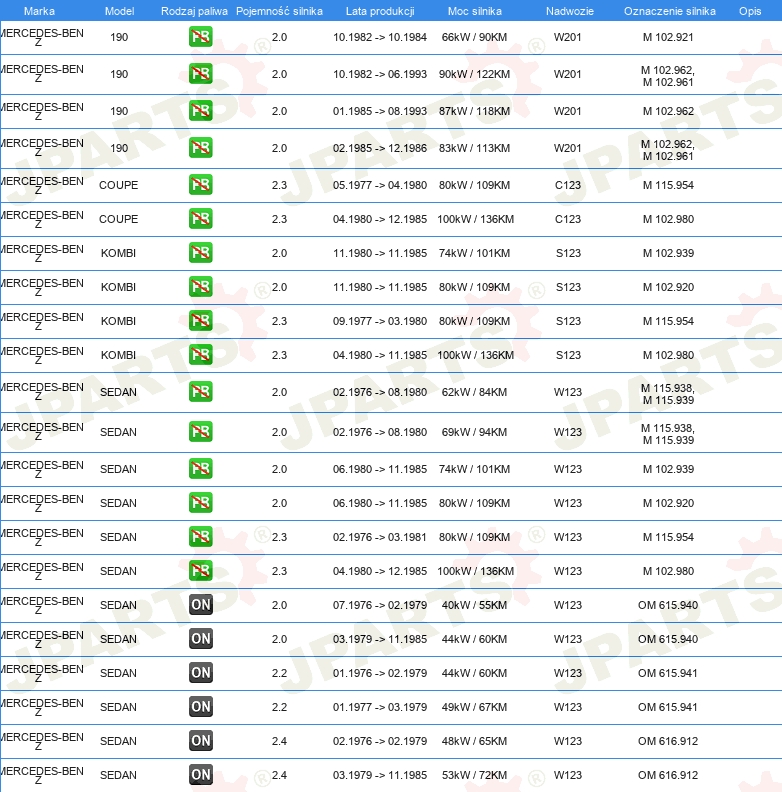The width and height of the screenshot is (782, 792).
Task: Click the ON diesel icon in the 49kW / 67KM row
Action: tap(201, 707)
